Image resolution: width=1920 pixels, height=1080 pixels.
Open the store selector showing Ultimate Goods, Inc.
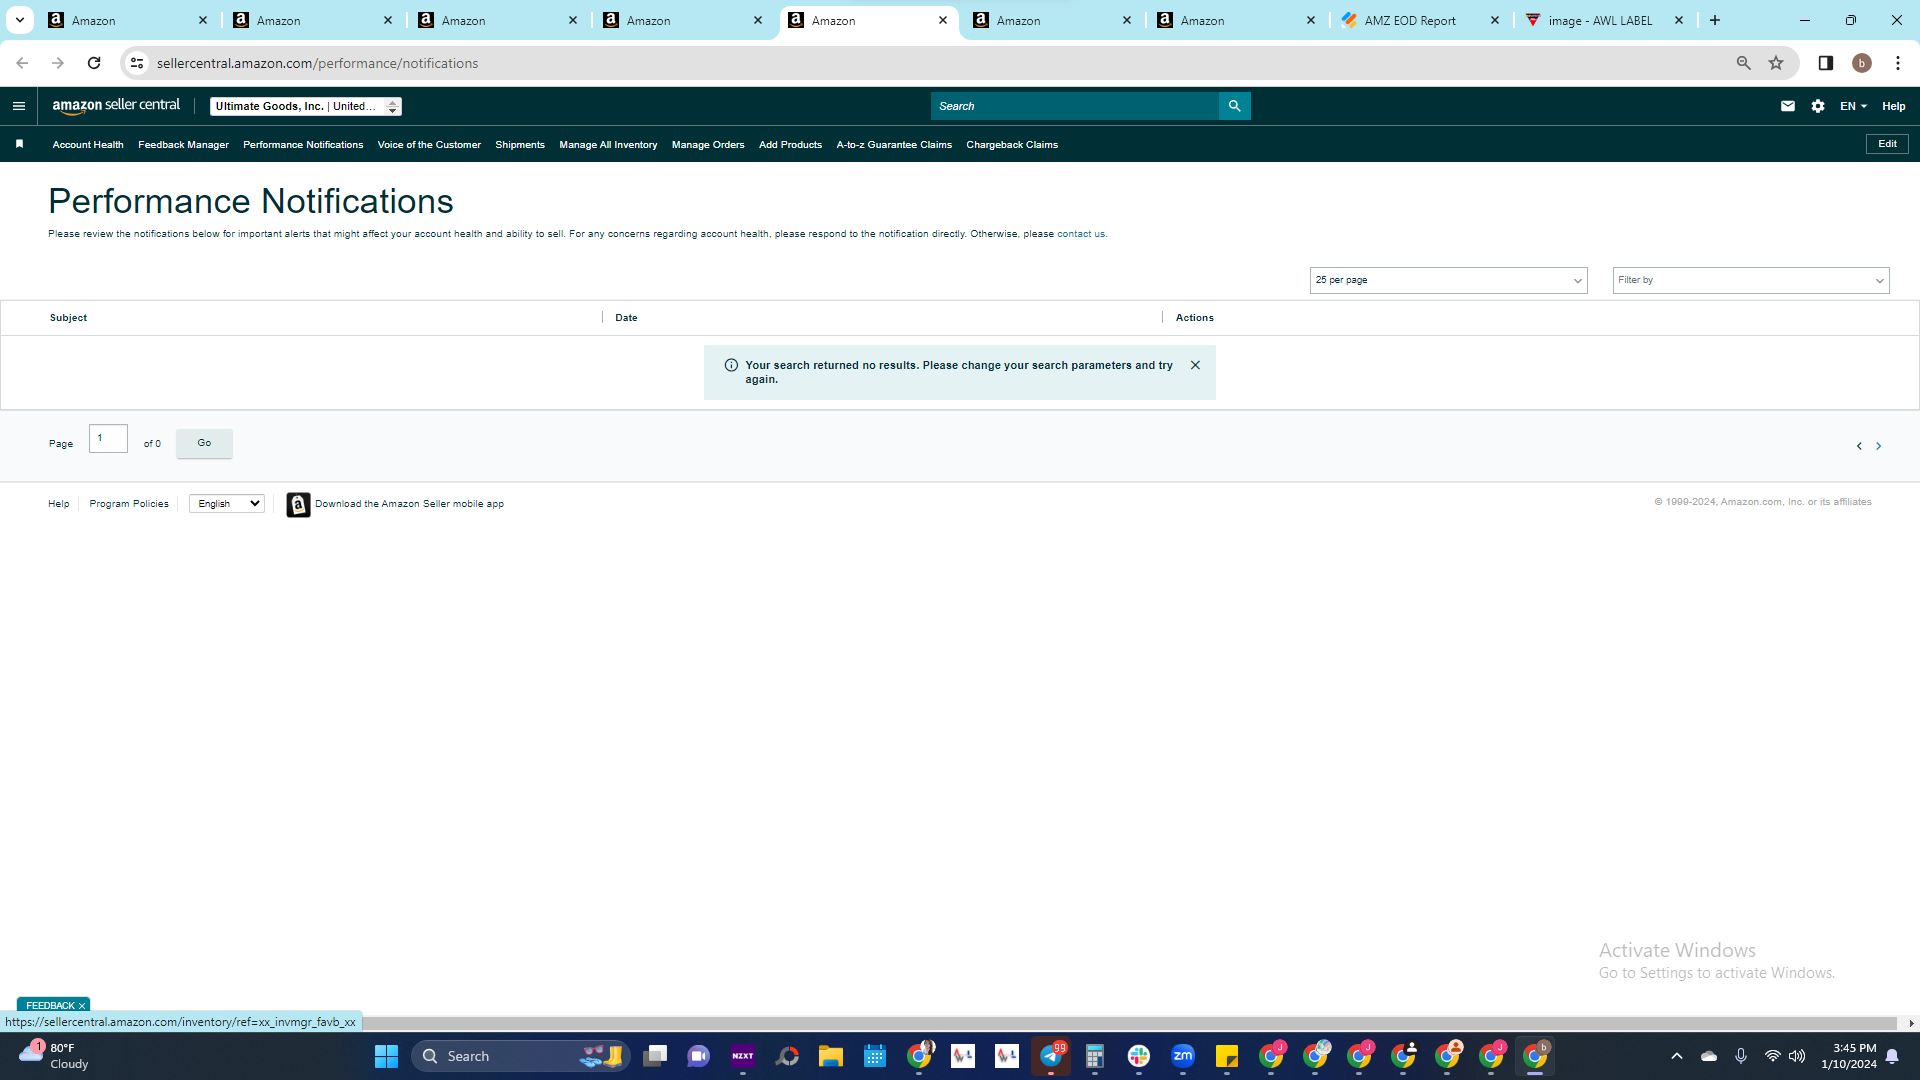(x=306, y=106)
